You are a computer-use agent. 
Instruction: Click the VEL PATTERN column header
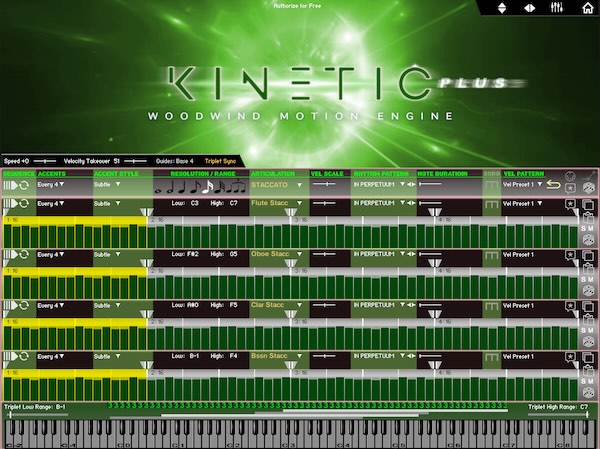tap(523, 174)
